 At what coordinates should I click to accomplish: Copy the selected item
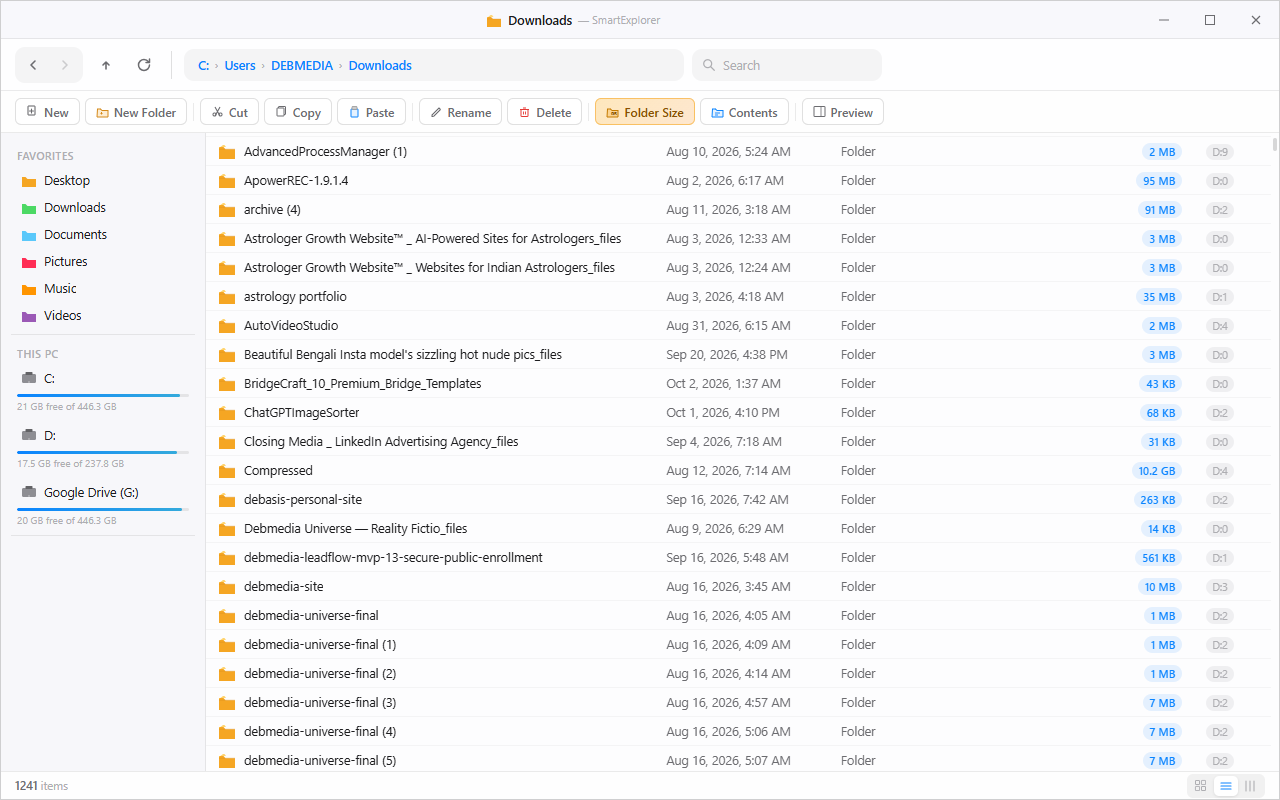[x=298, y=112]
